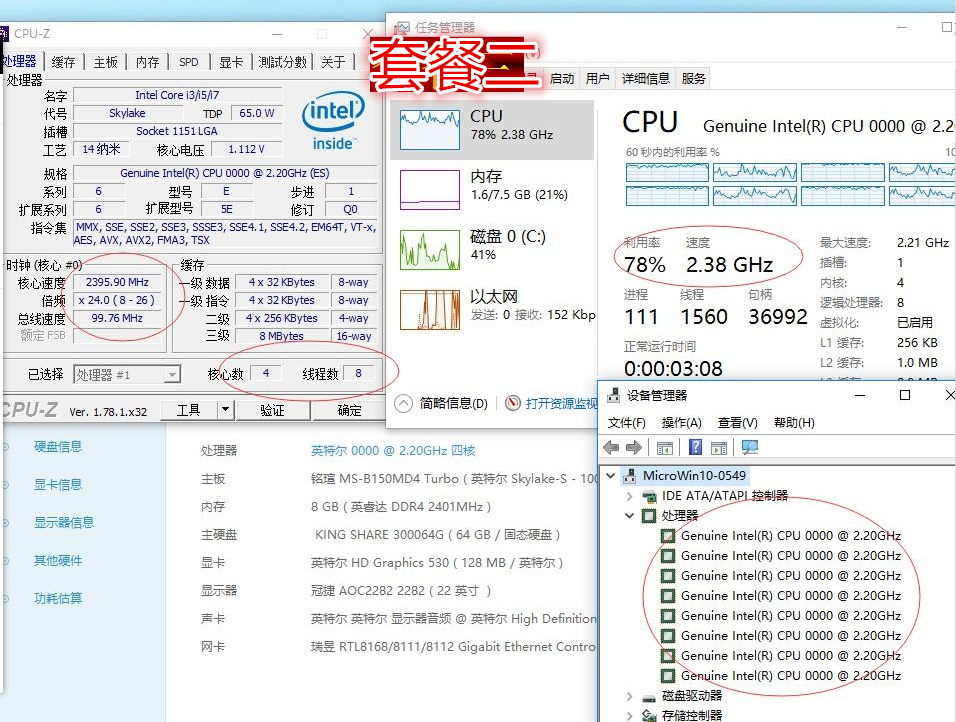Viewport: 956px width, 722px height.
Task: Select the 内存 graph thumbnail in Task Manager
Action: pos(430,190)
